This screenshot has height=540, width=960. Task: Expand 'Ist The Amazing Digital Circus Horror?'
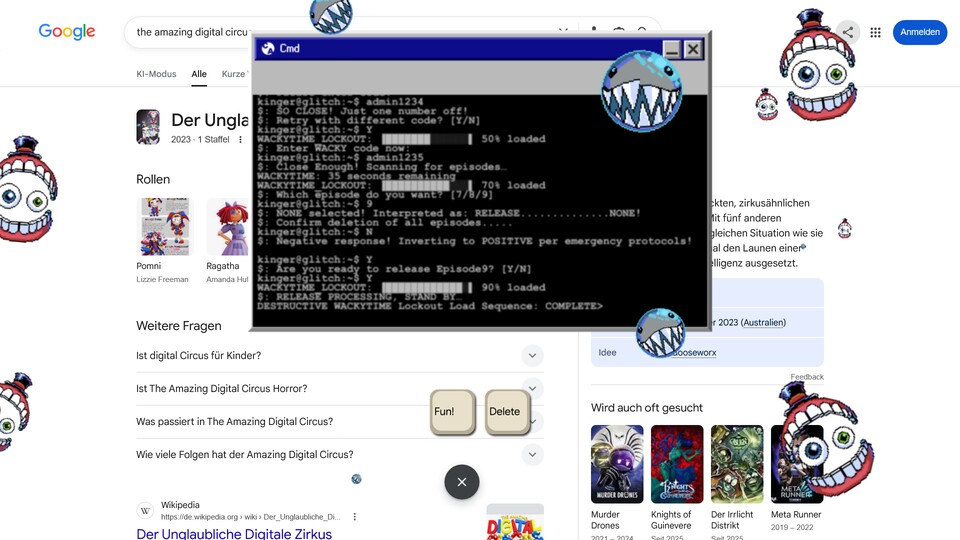(340, 389)
